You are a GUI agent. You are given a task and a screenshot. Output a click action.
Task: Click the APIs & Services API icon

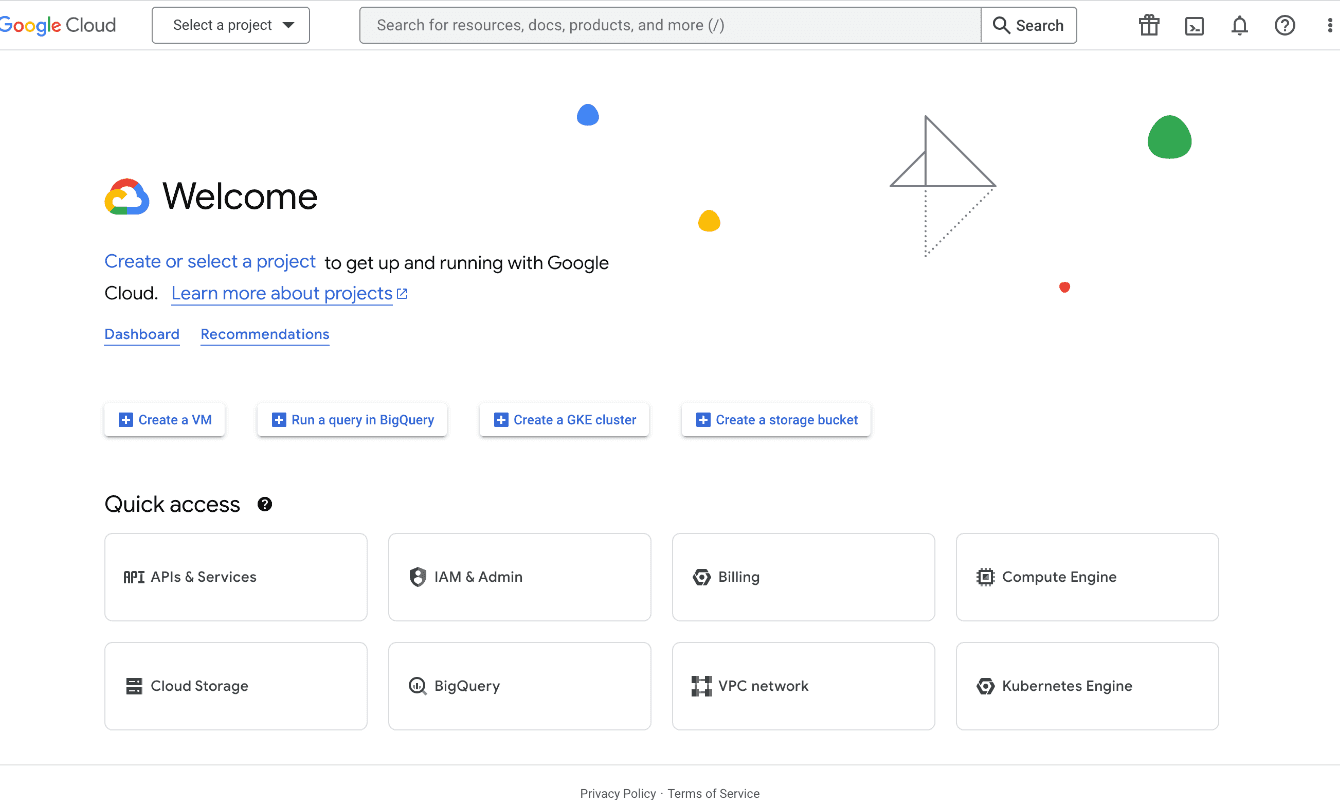click(134, 577)
